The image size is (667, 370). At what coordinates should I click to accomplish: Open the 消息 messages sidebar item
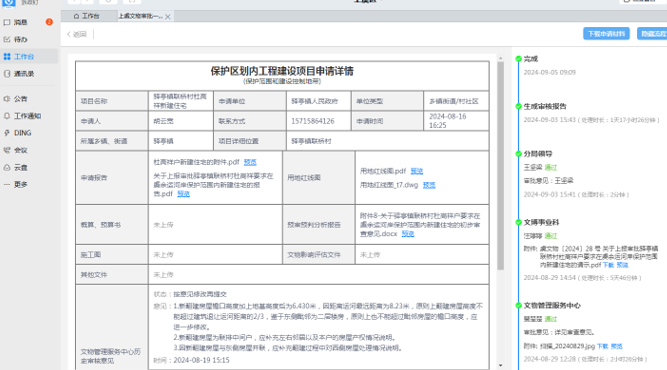[x=20, y=22]
